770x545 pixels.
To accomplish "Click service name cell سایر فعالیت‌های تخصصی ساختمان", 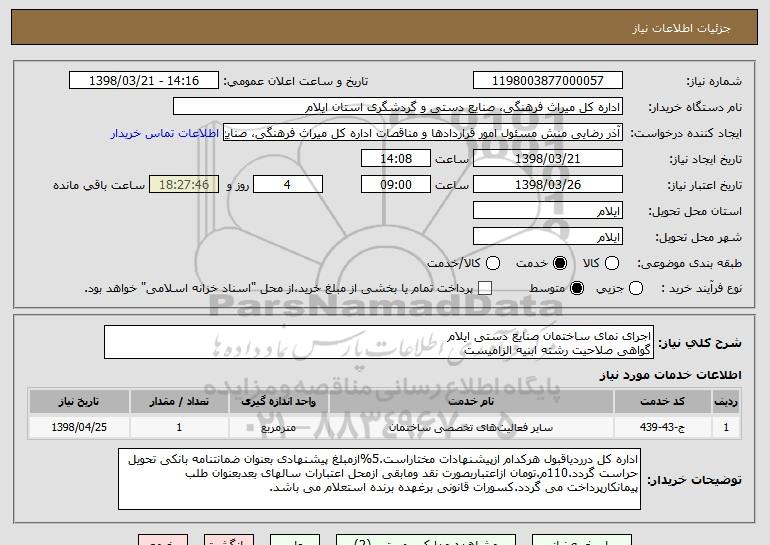I will coord(471,427).
